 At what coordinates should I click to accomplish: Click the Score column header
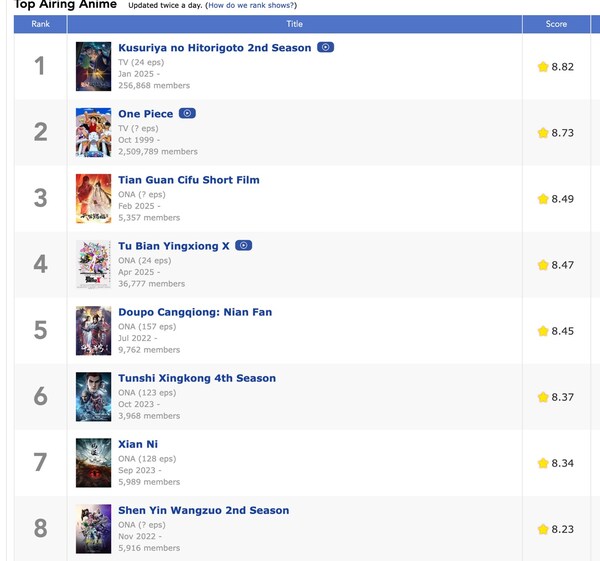tap(556, 24)
